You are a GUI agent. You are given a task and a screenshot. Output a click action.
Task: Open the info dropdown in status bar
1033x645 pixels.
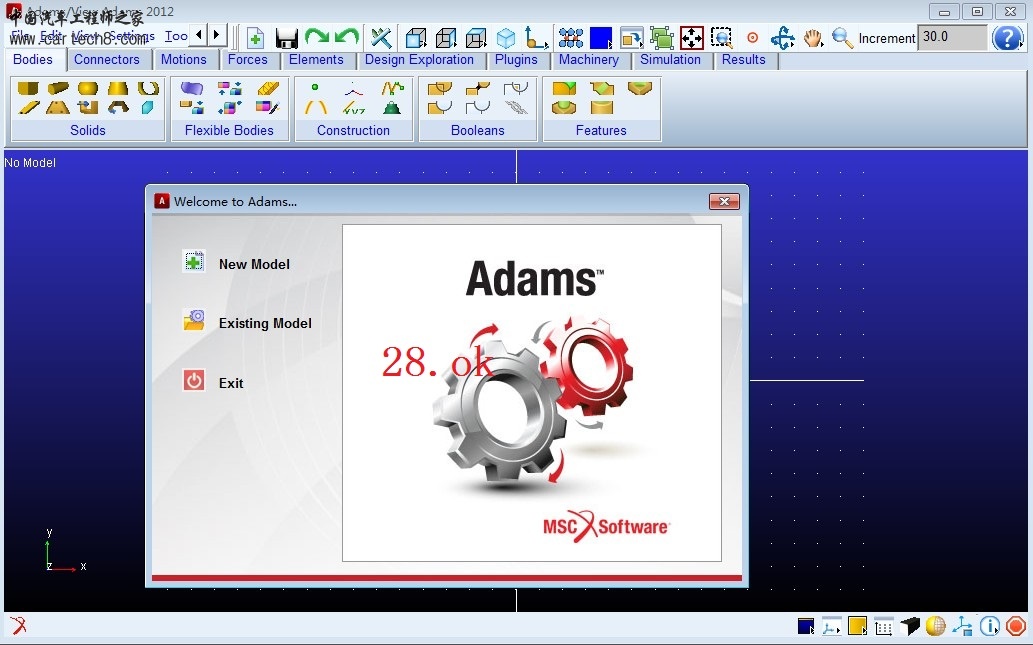990,625
